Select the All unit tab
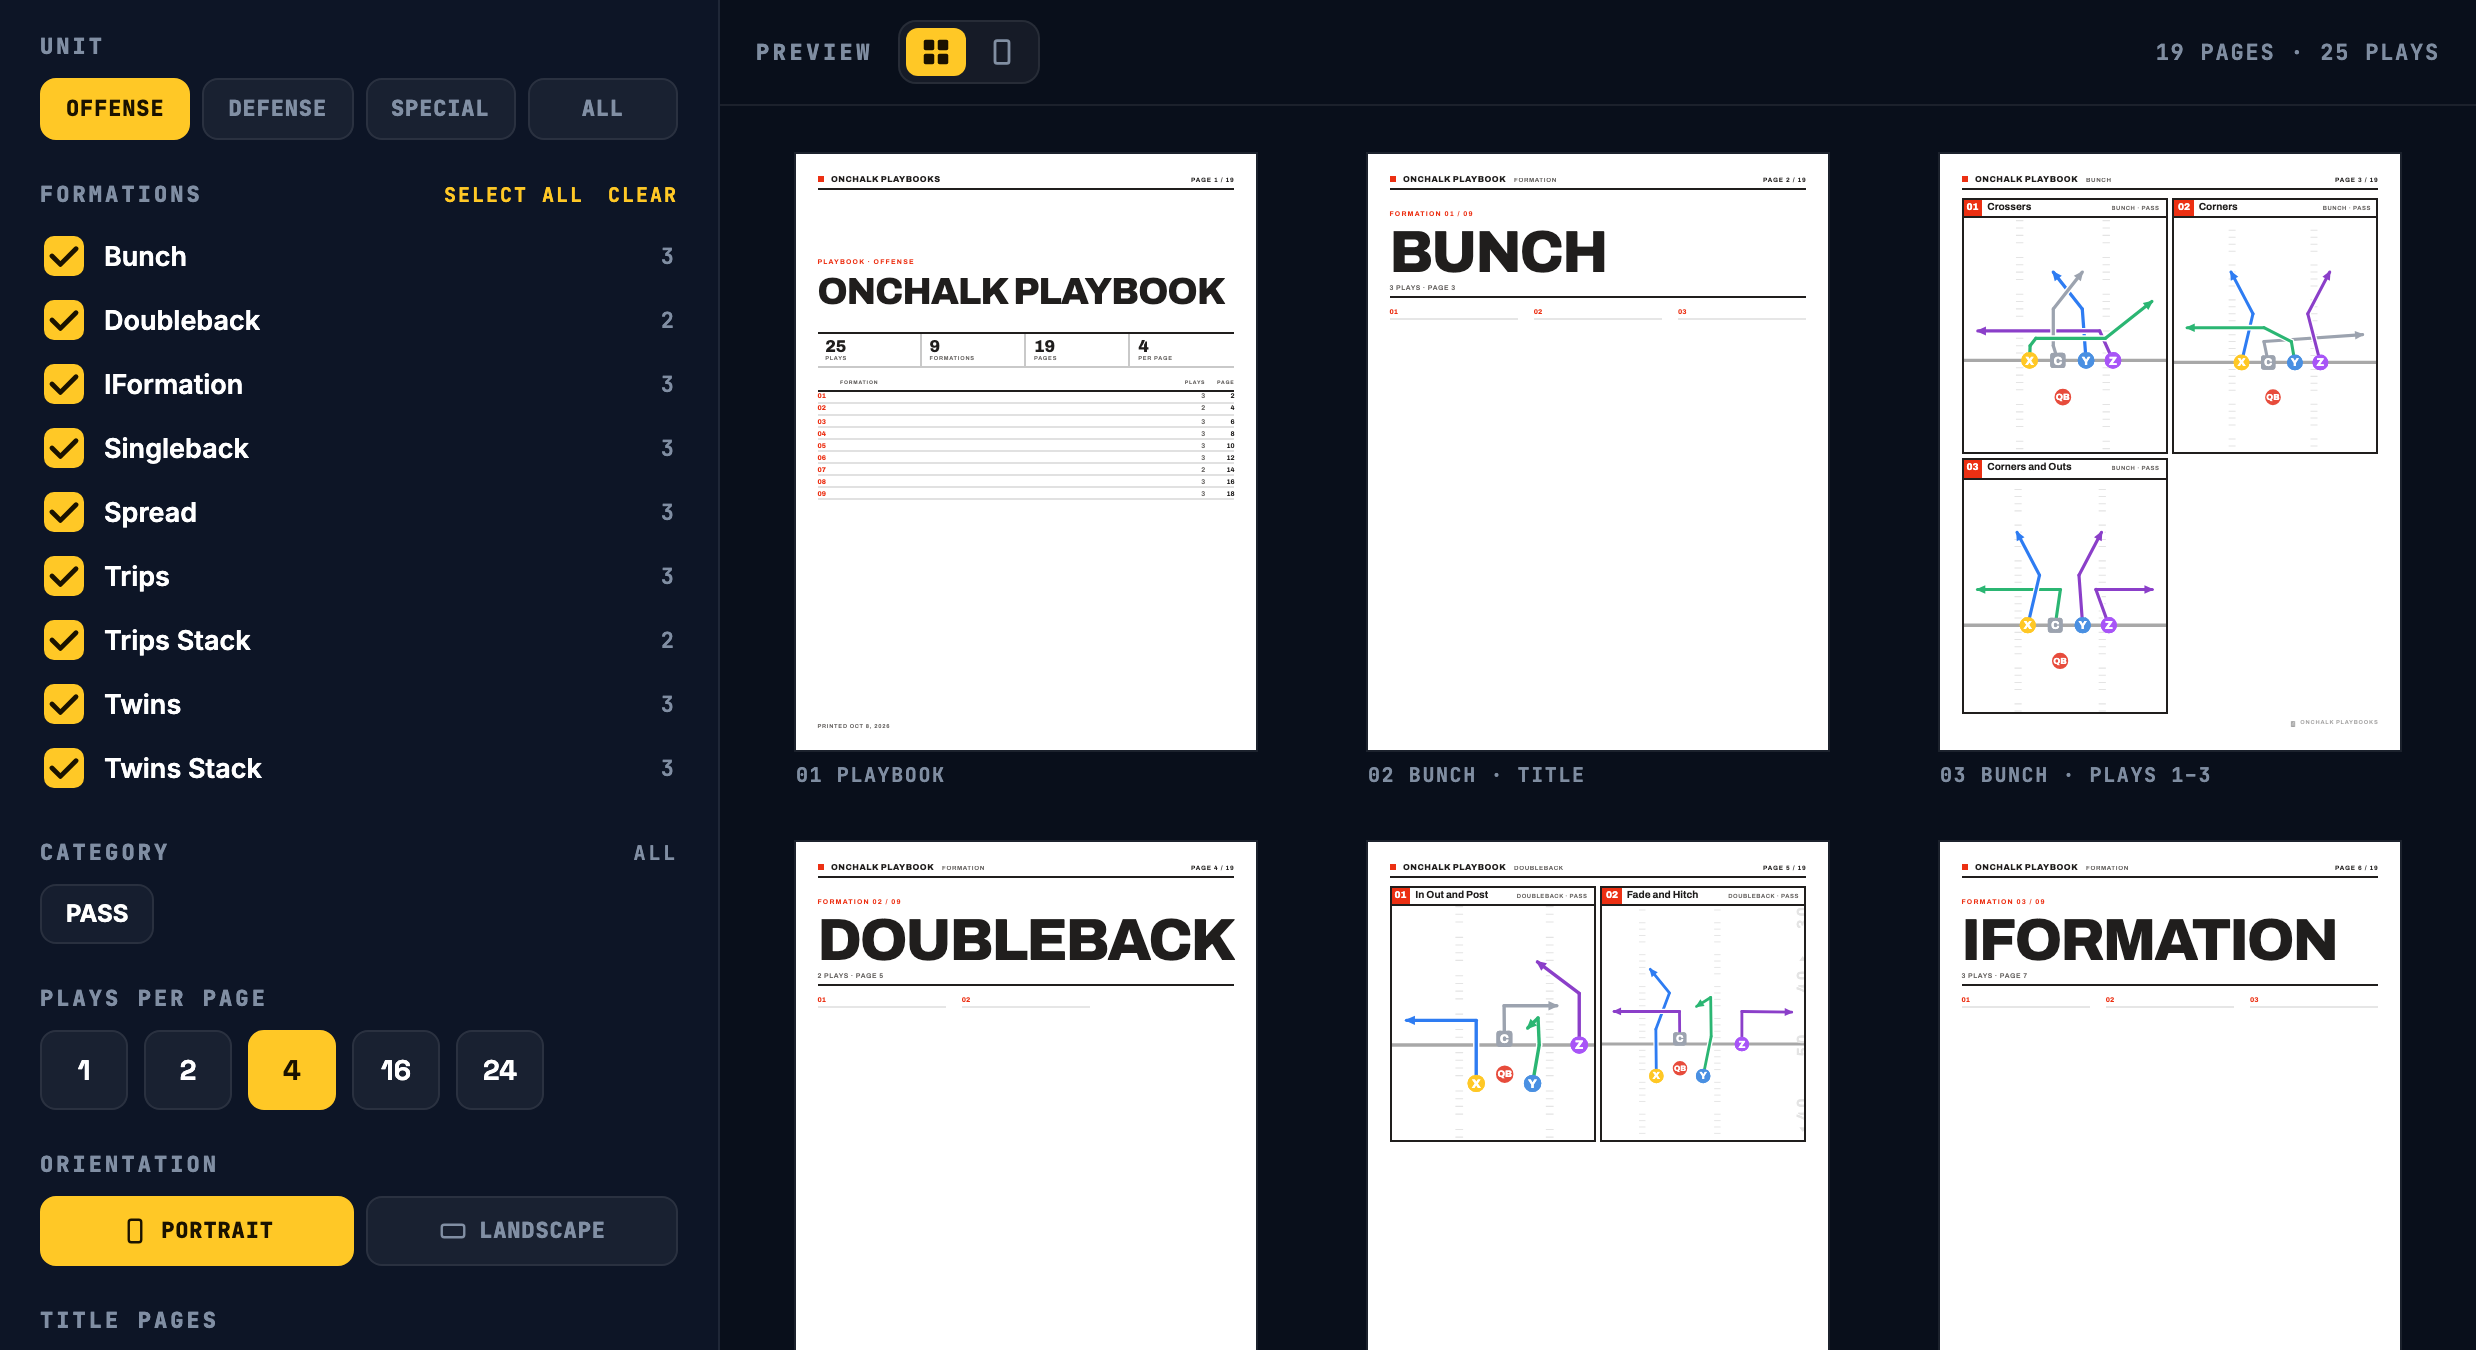The width and height of the screenshot is (2476, 1350). point(603,109)
